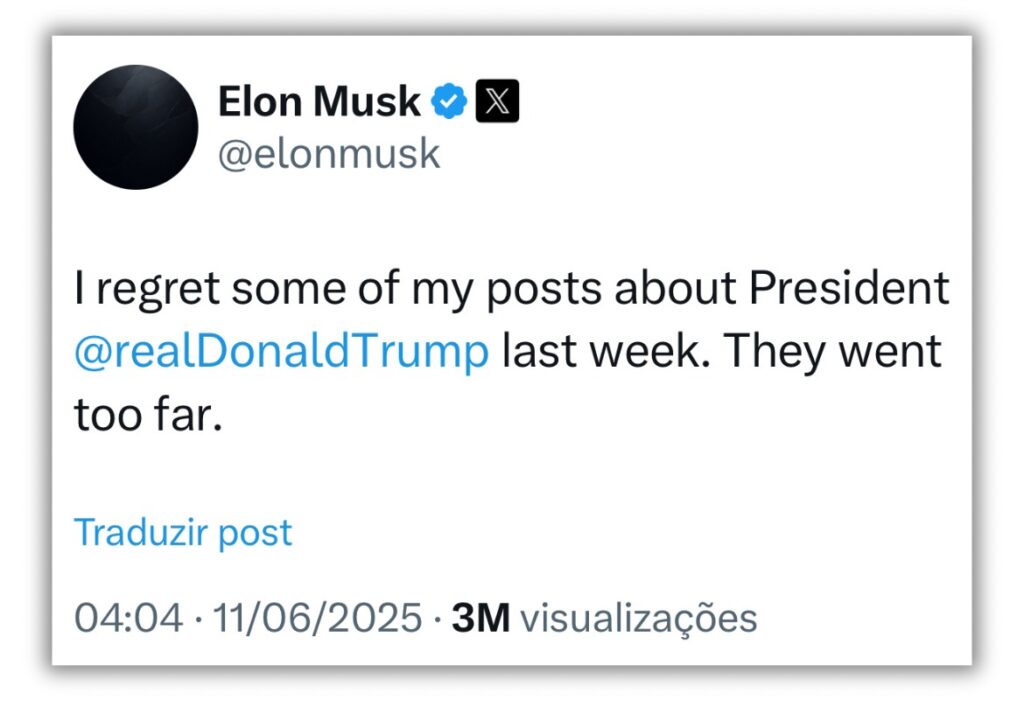Open the @realDonaldTrump mention
This screenshot has width=1024, height=701.
(282, 353)
